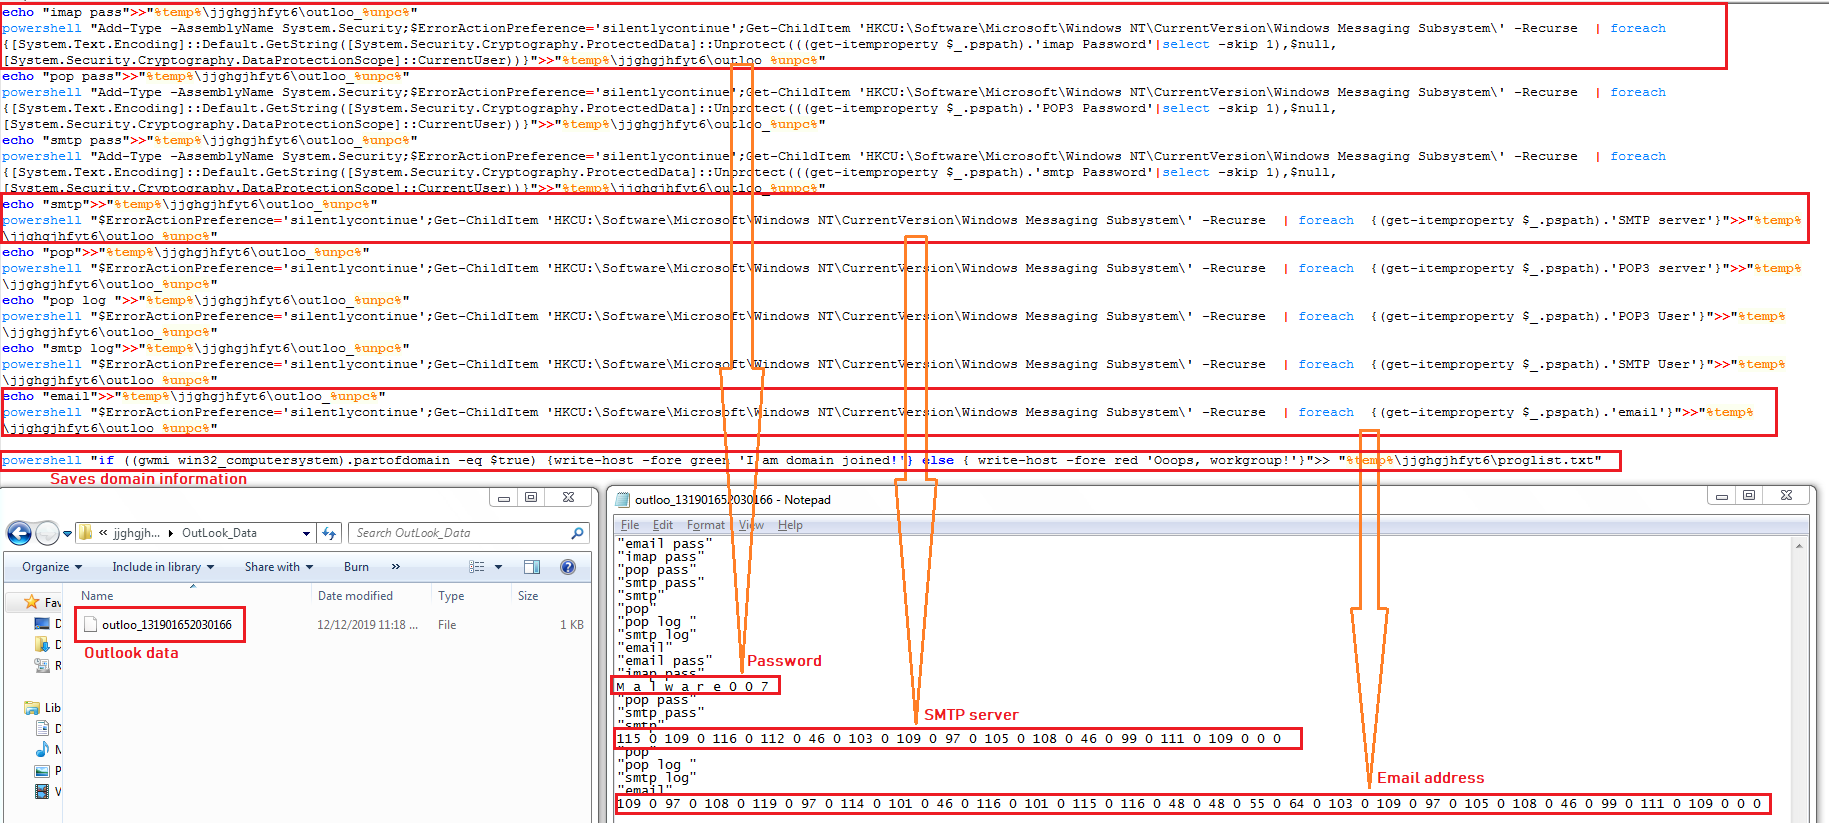Open the Notepad Format menu
Viewport: 1829px width, 823px height.
click(x=706, y=525)
